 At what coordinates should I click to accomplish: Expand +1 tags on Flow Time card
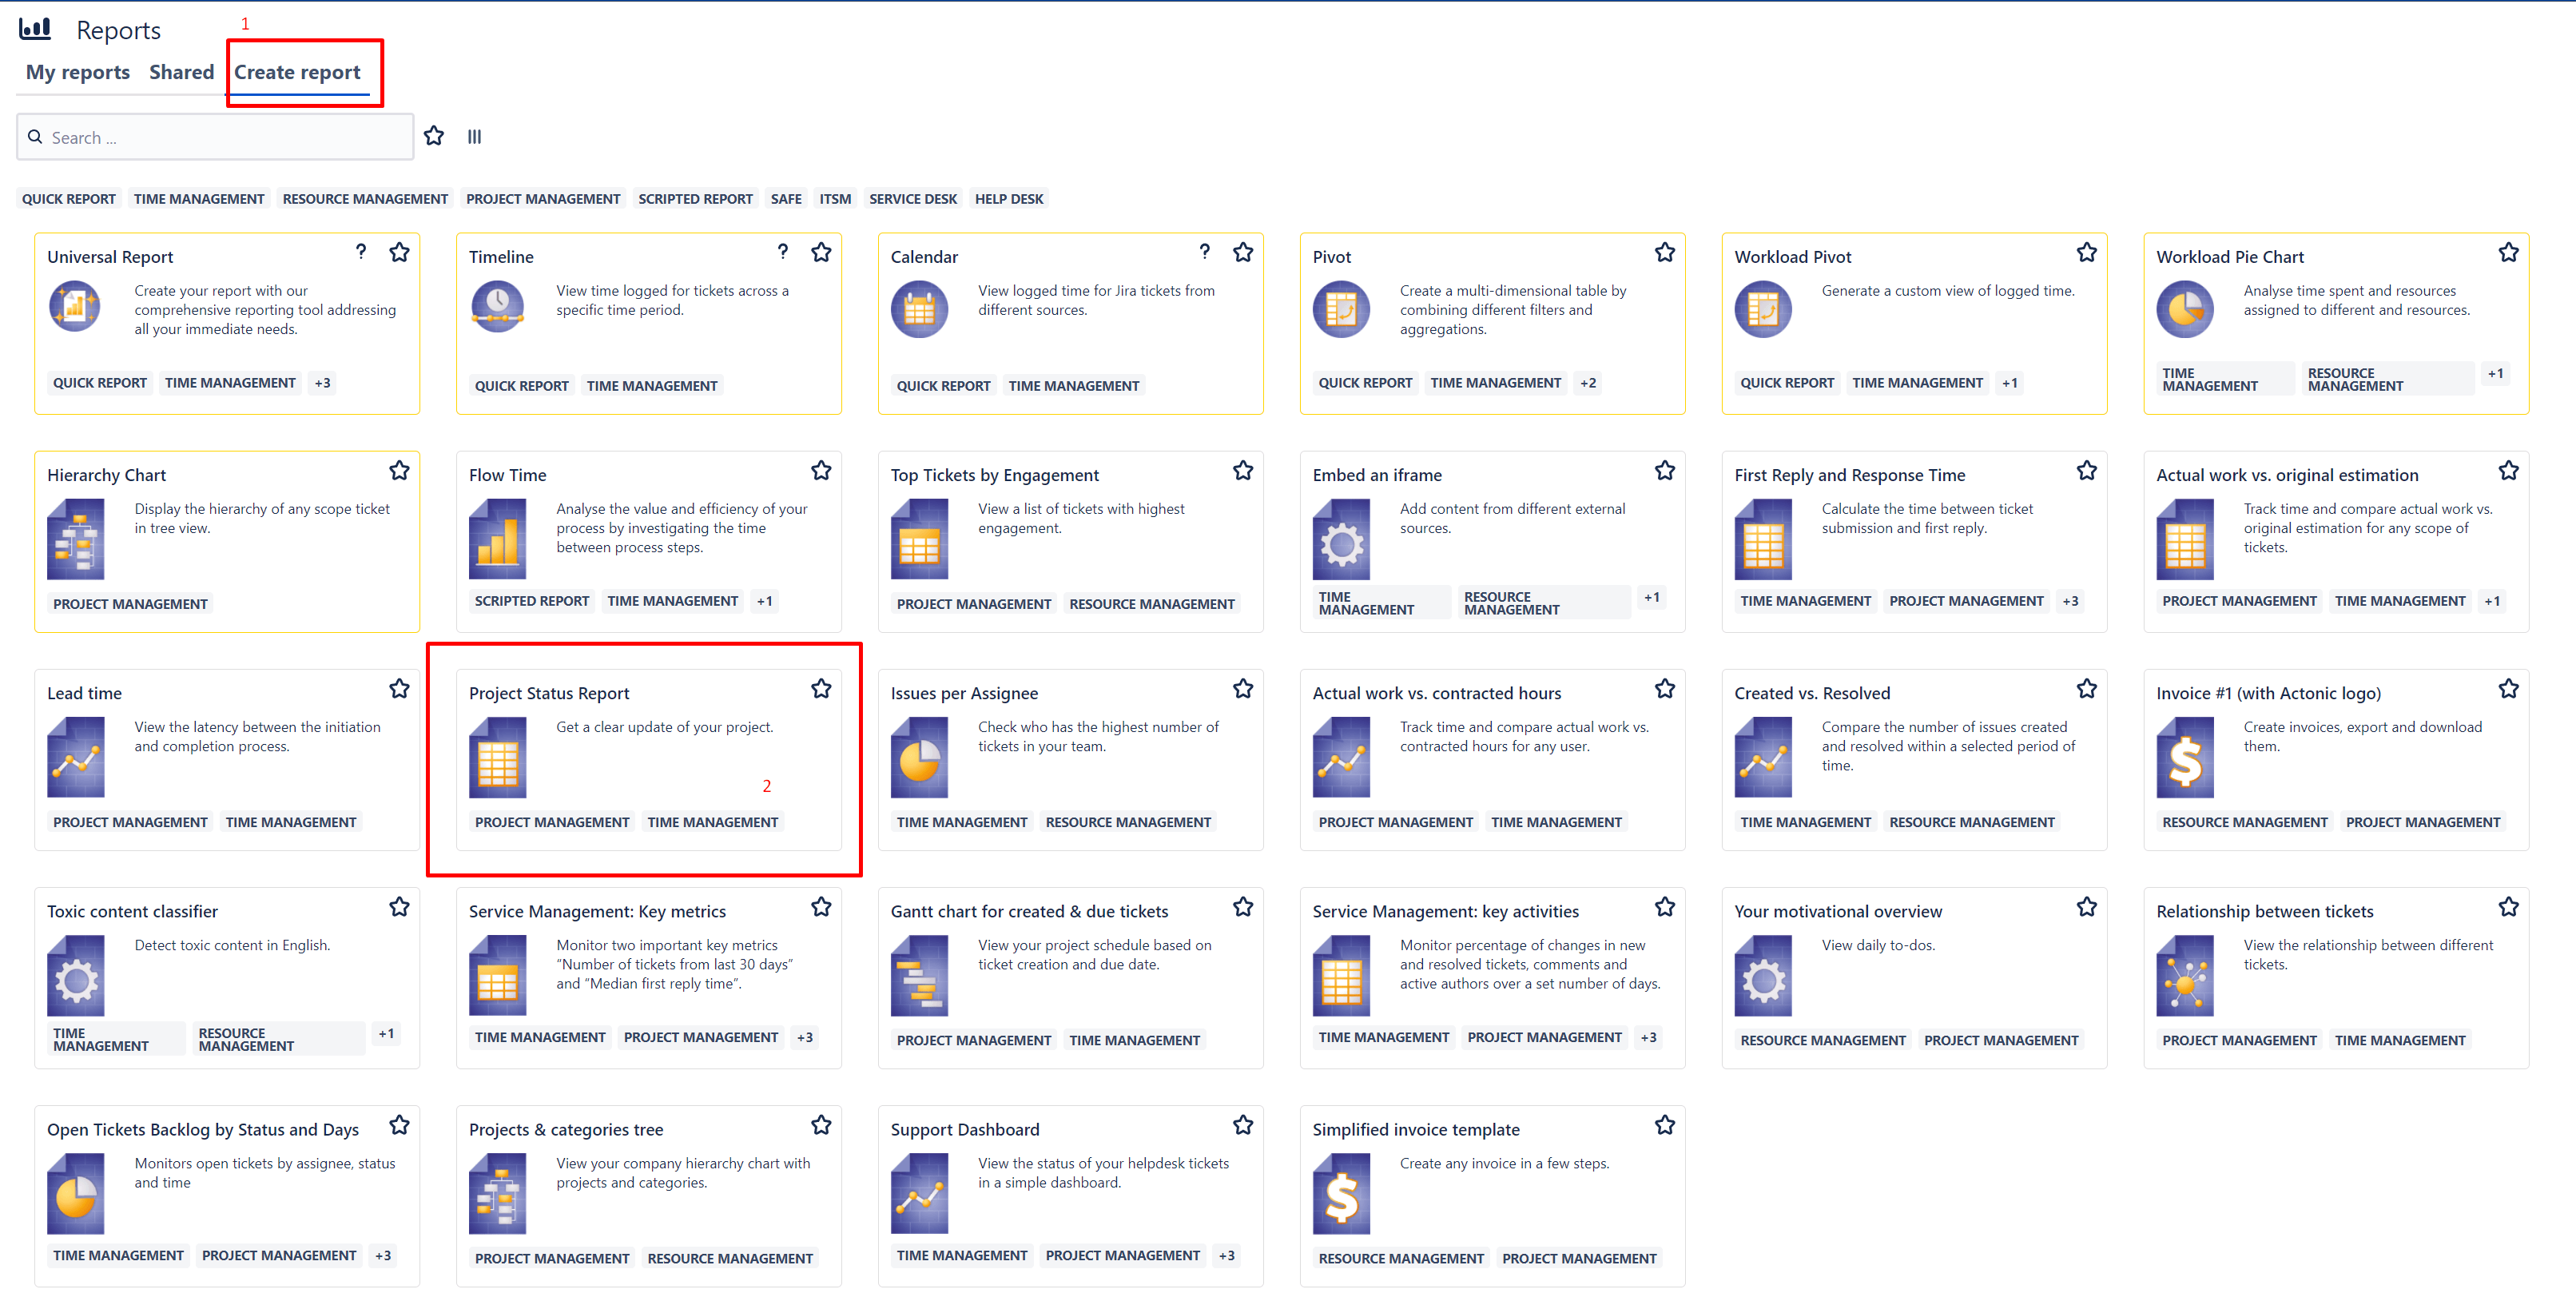(765, 601)
